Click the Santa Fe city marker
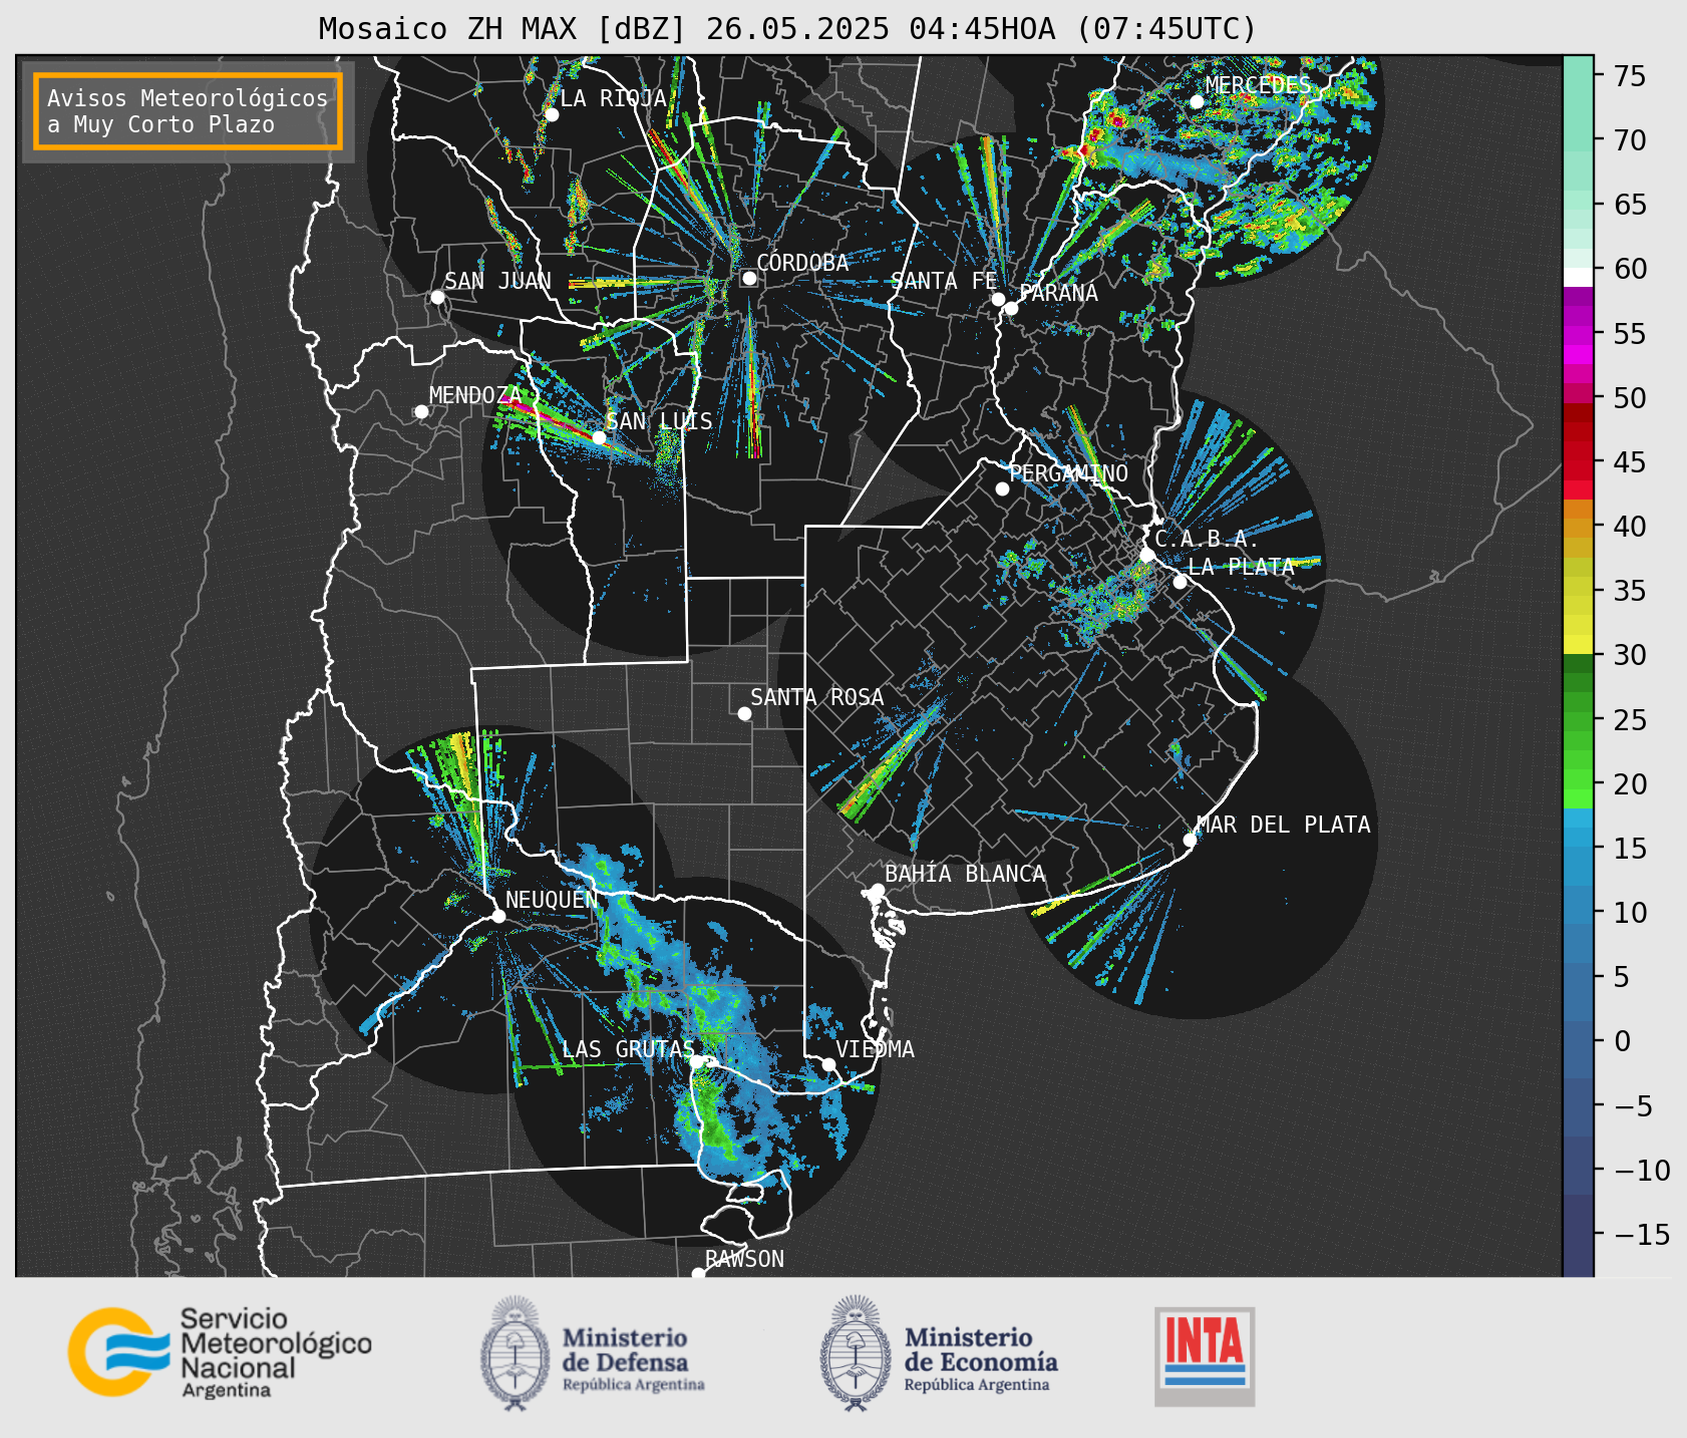Viewport: 1687px width, 1438px height. click(998, 299)
